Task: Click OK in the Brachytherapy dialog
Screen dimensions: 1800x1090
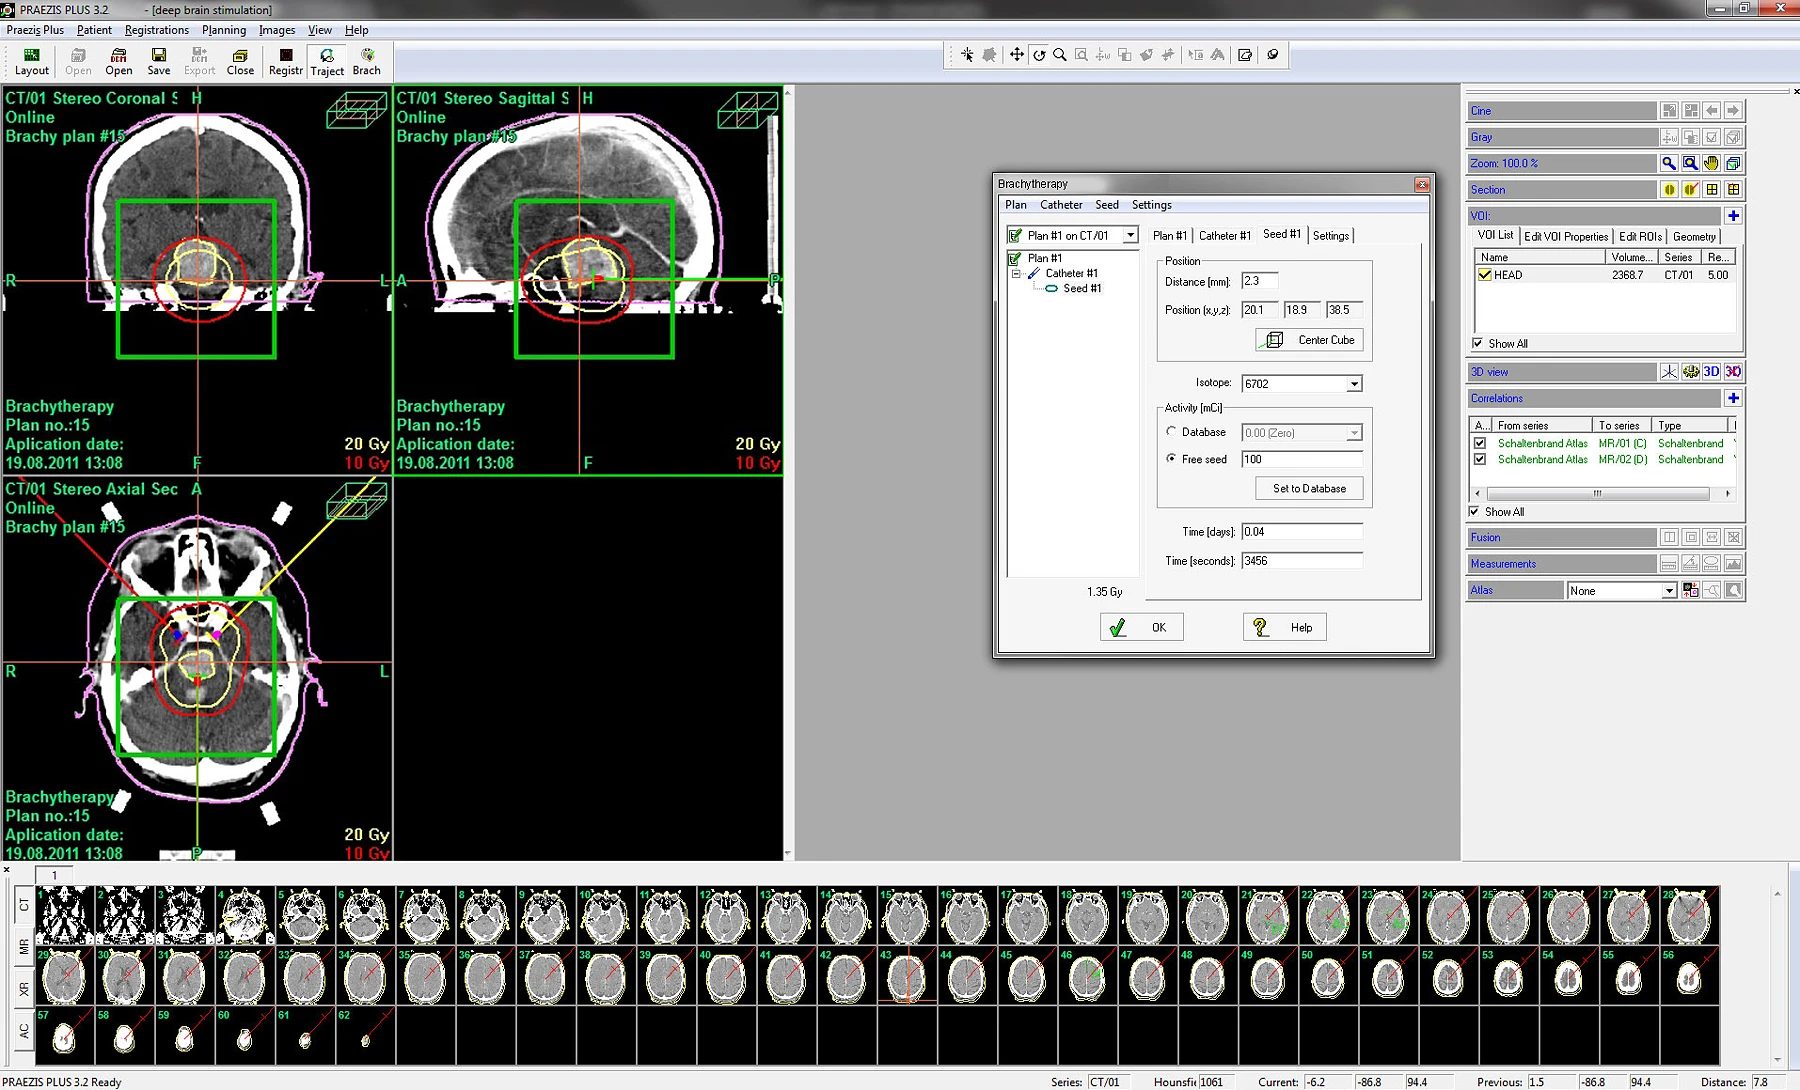Action: [1141, 627]
